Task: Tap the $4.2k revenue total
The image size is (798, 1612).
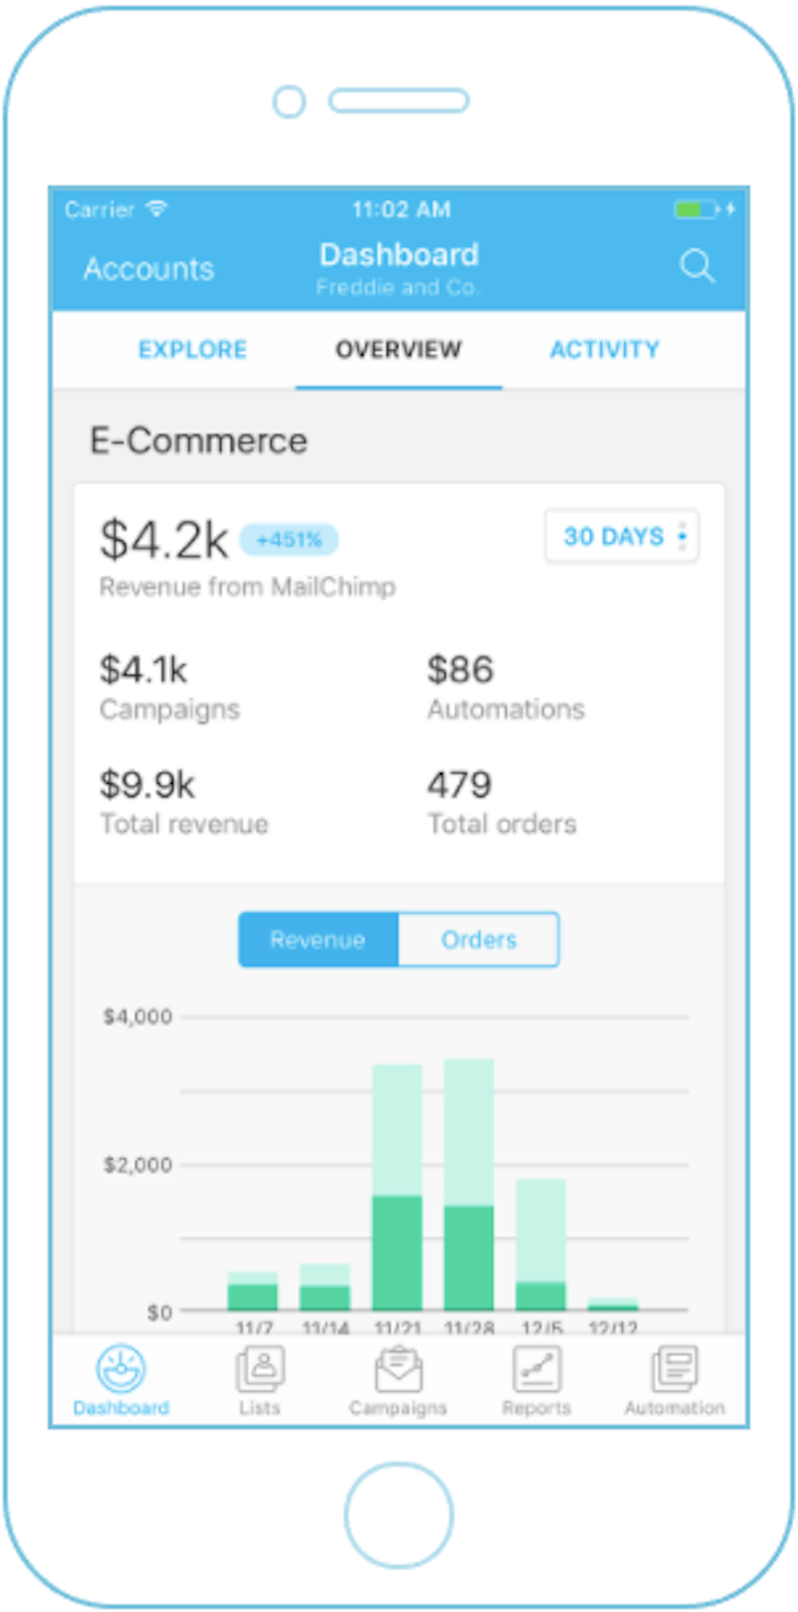Action: (163, 539)
